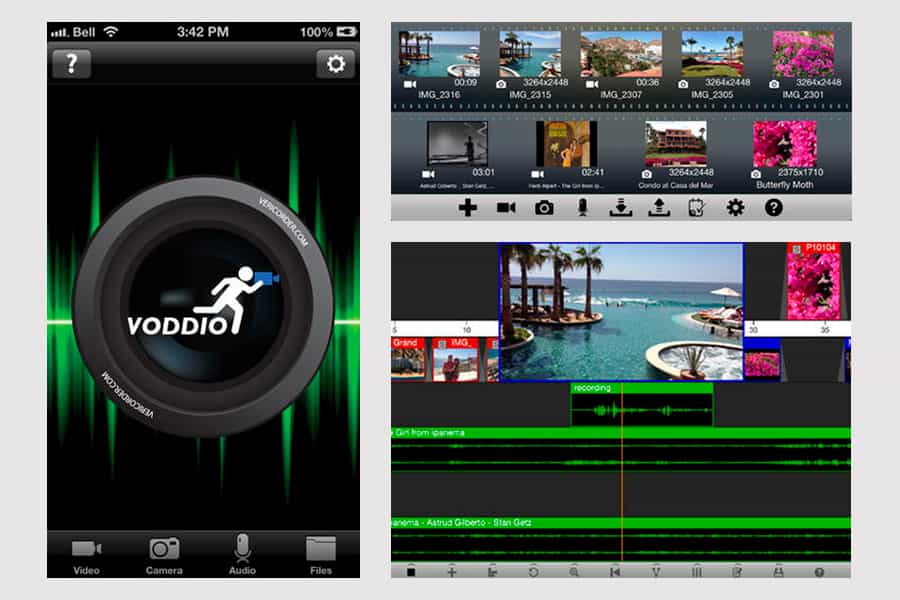Select the Girl from Ipanema audio track

coord(621,449)
